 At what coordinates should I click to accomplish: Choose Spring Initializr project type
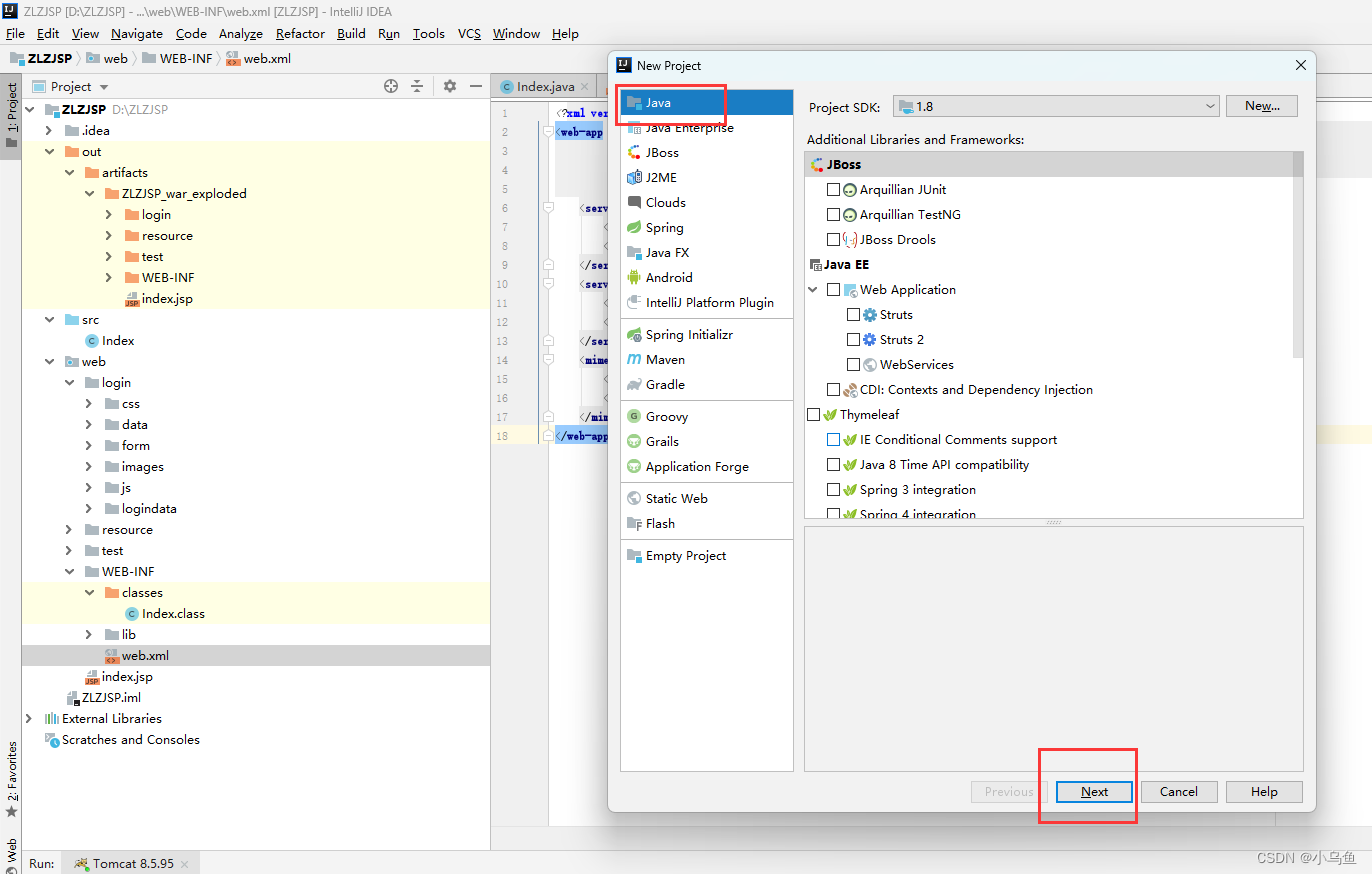[x=706, y=335]
